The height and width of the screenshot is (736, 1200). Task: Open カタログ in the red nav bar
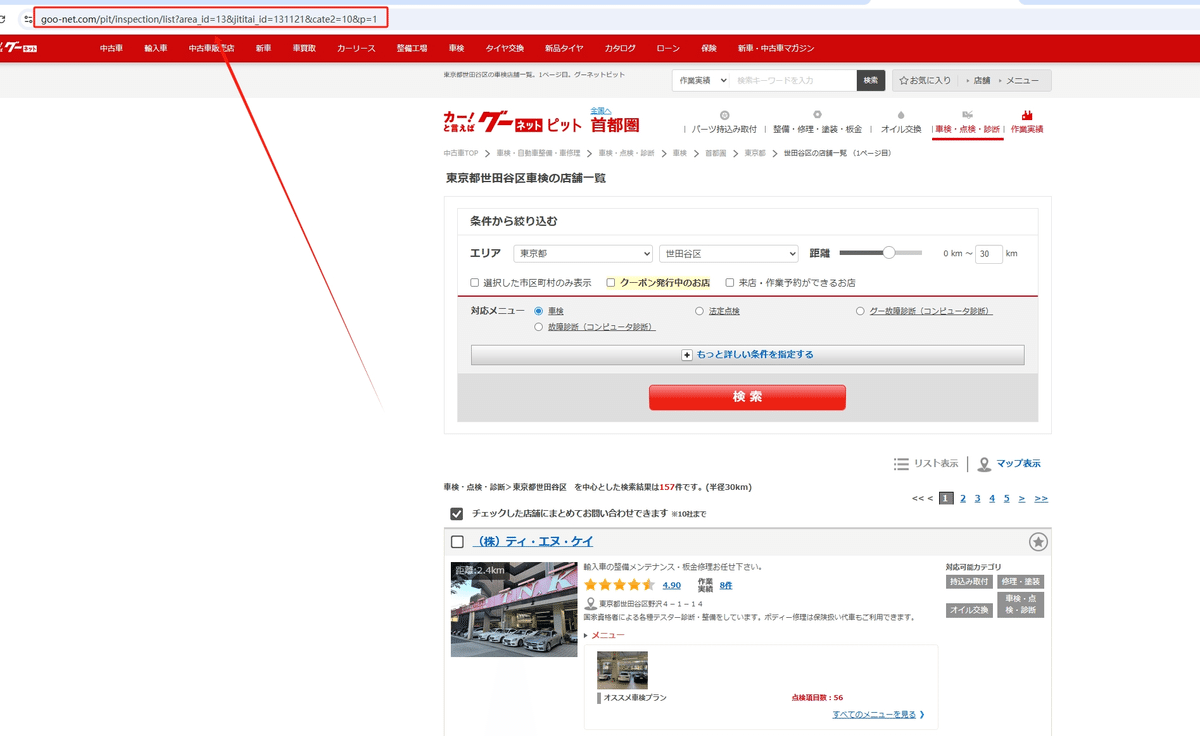click(620, 48)
